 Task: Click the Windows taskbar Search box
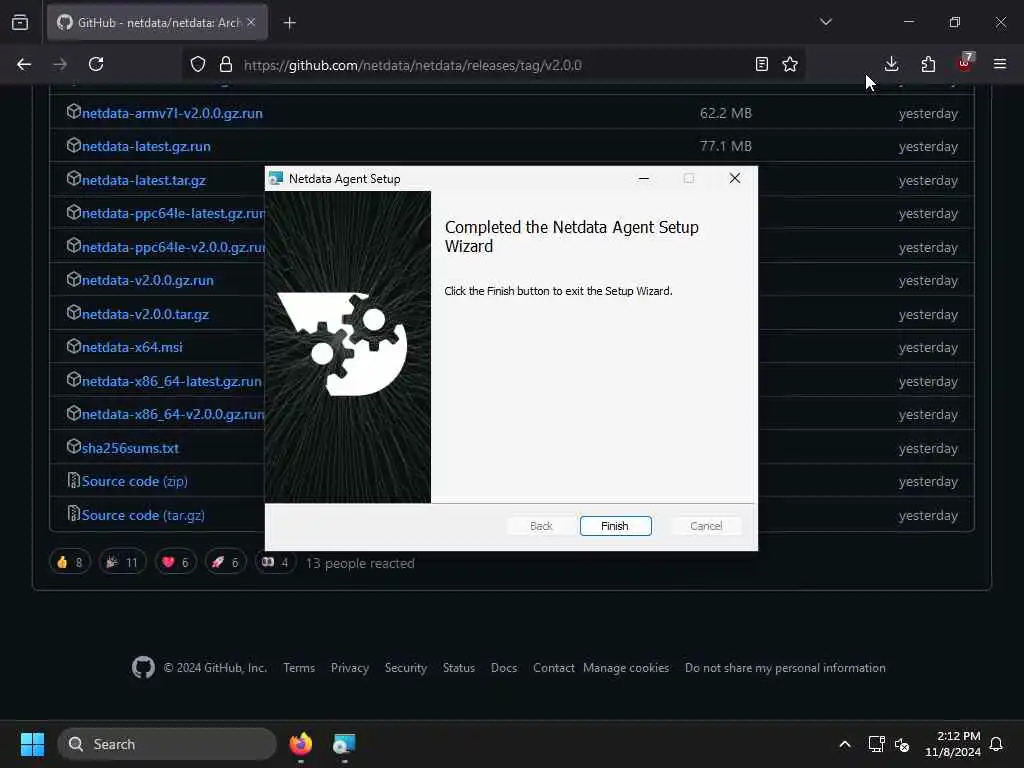click(167, 744)
